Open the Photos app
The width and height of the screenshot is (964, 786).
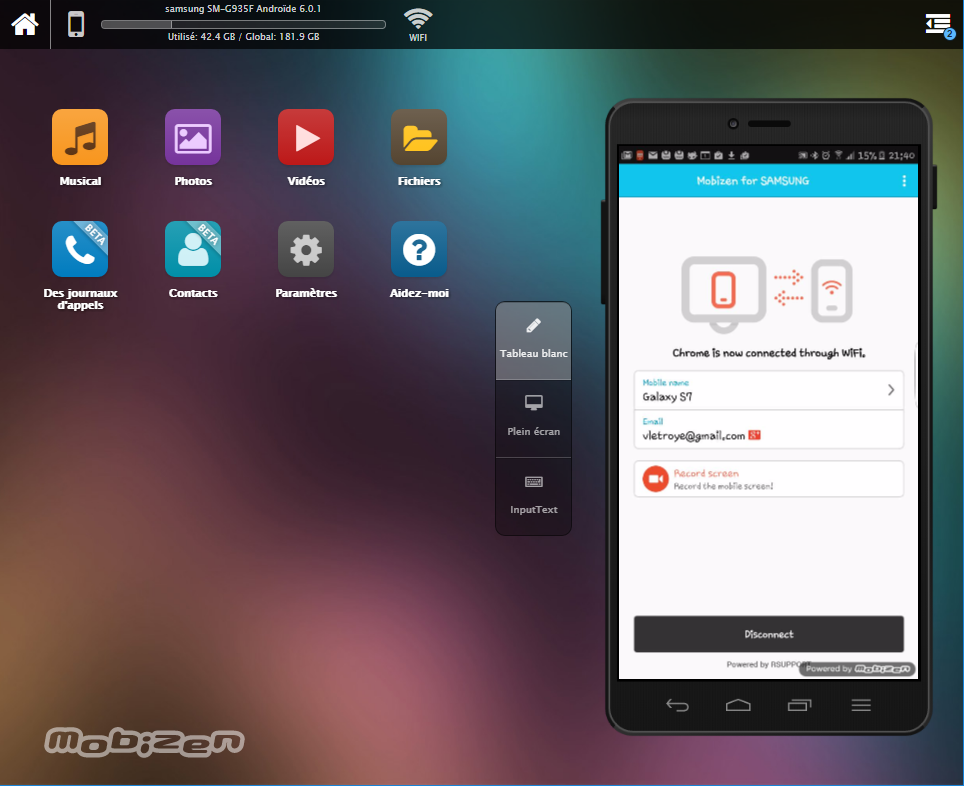pos(193,137)
